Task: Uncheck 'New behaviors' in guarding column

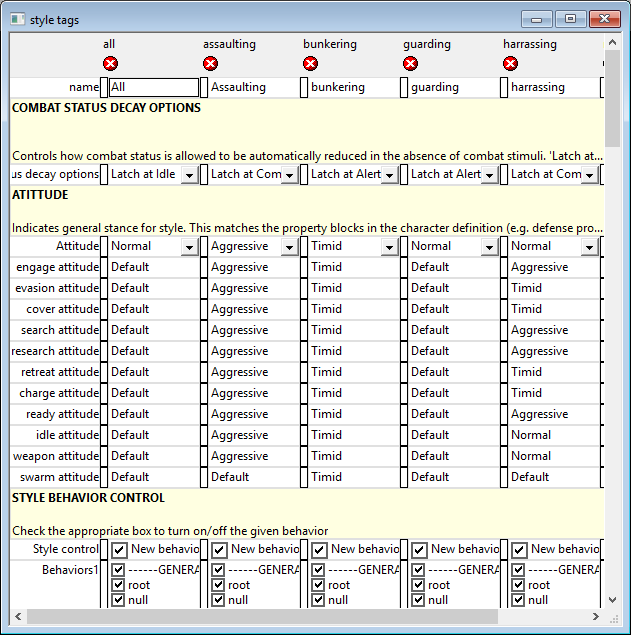Action: pyautogui.click(x=419, y=550)
